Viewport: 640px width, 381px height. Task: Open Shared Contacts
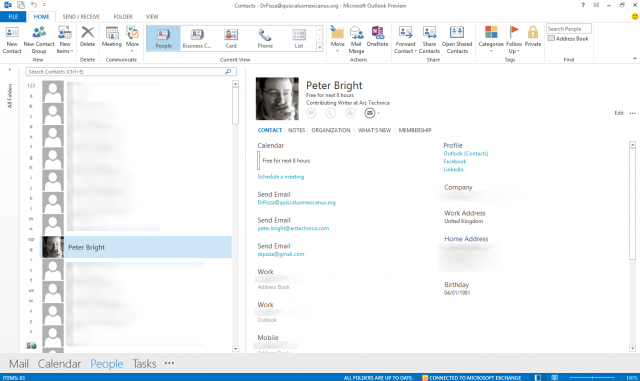457,40
